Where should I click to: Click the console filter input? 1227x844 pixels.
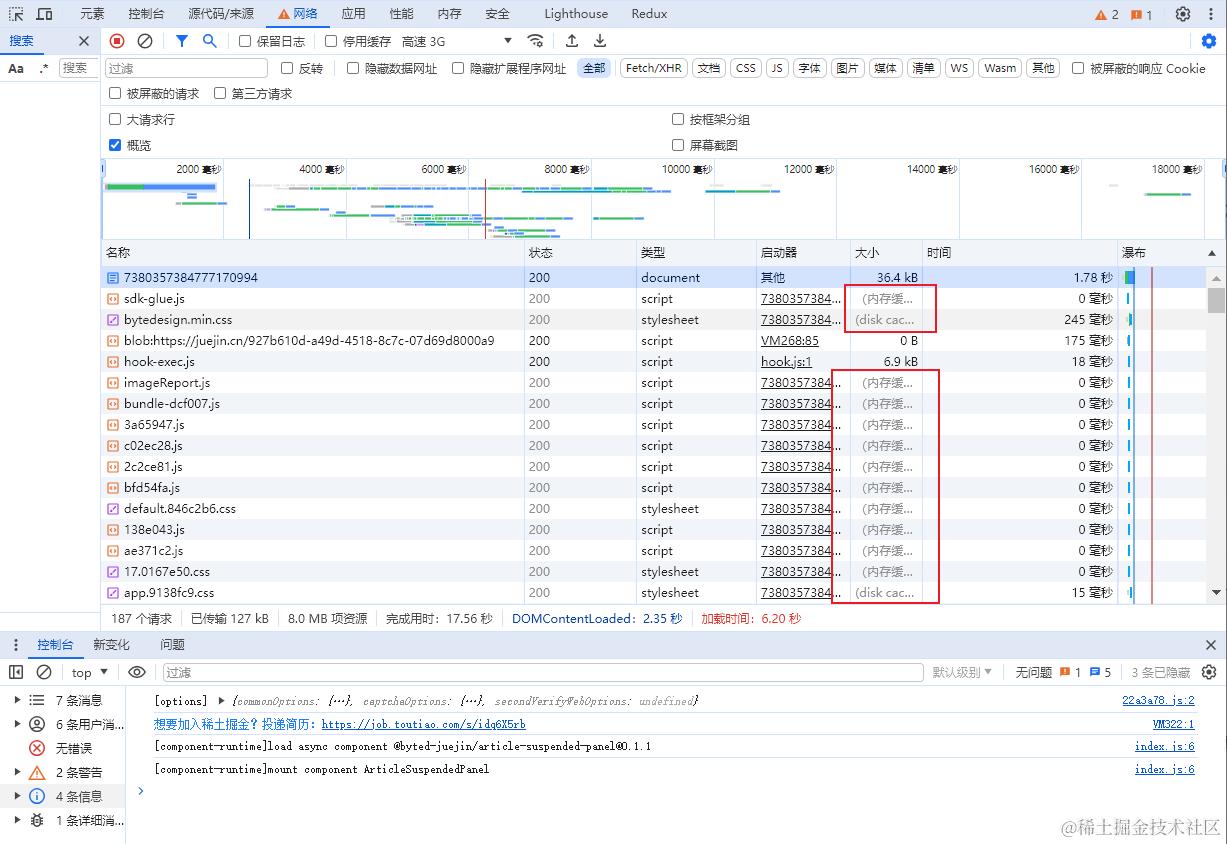tap(543, 672)
